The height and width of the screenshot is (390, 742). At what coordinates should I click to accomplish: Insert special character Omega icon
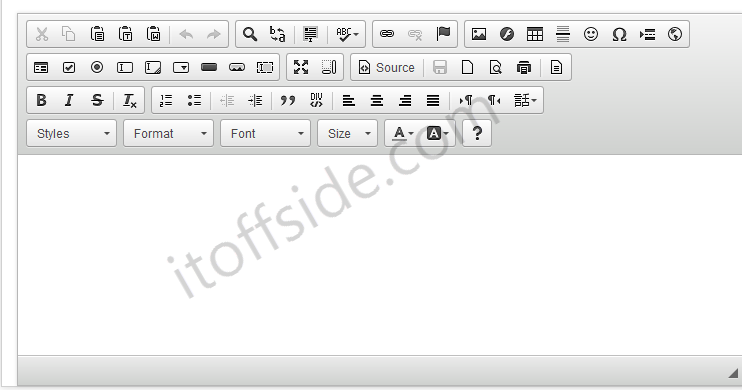619,34
